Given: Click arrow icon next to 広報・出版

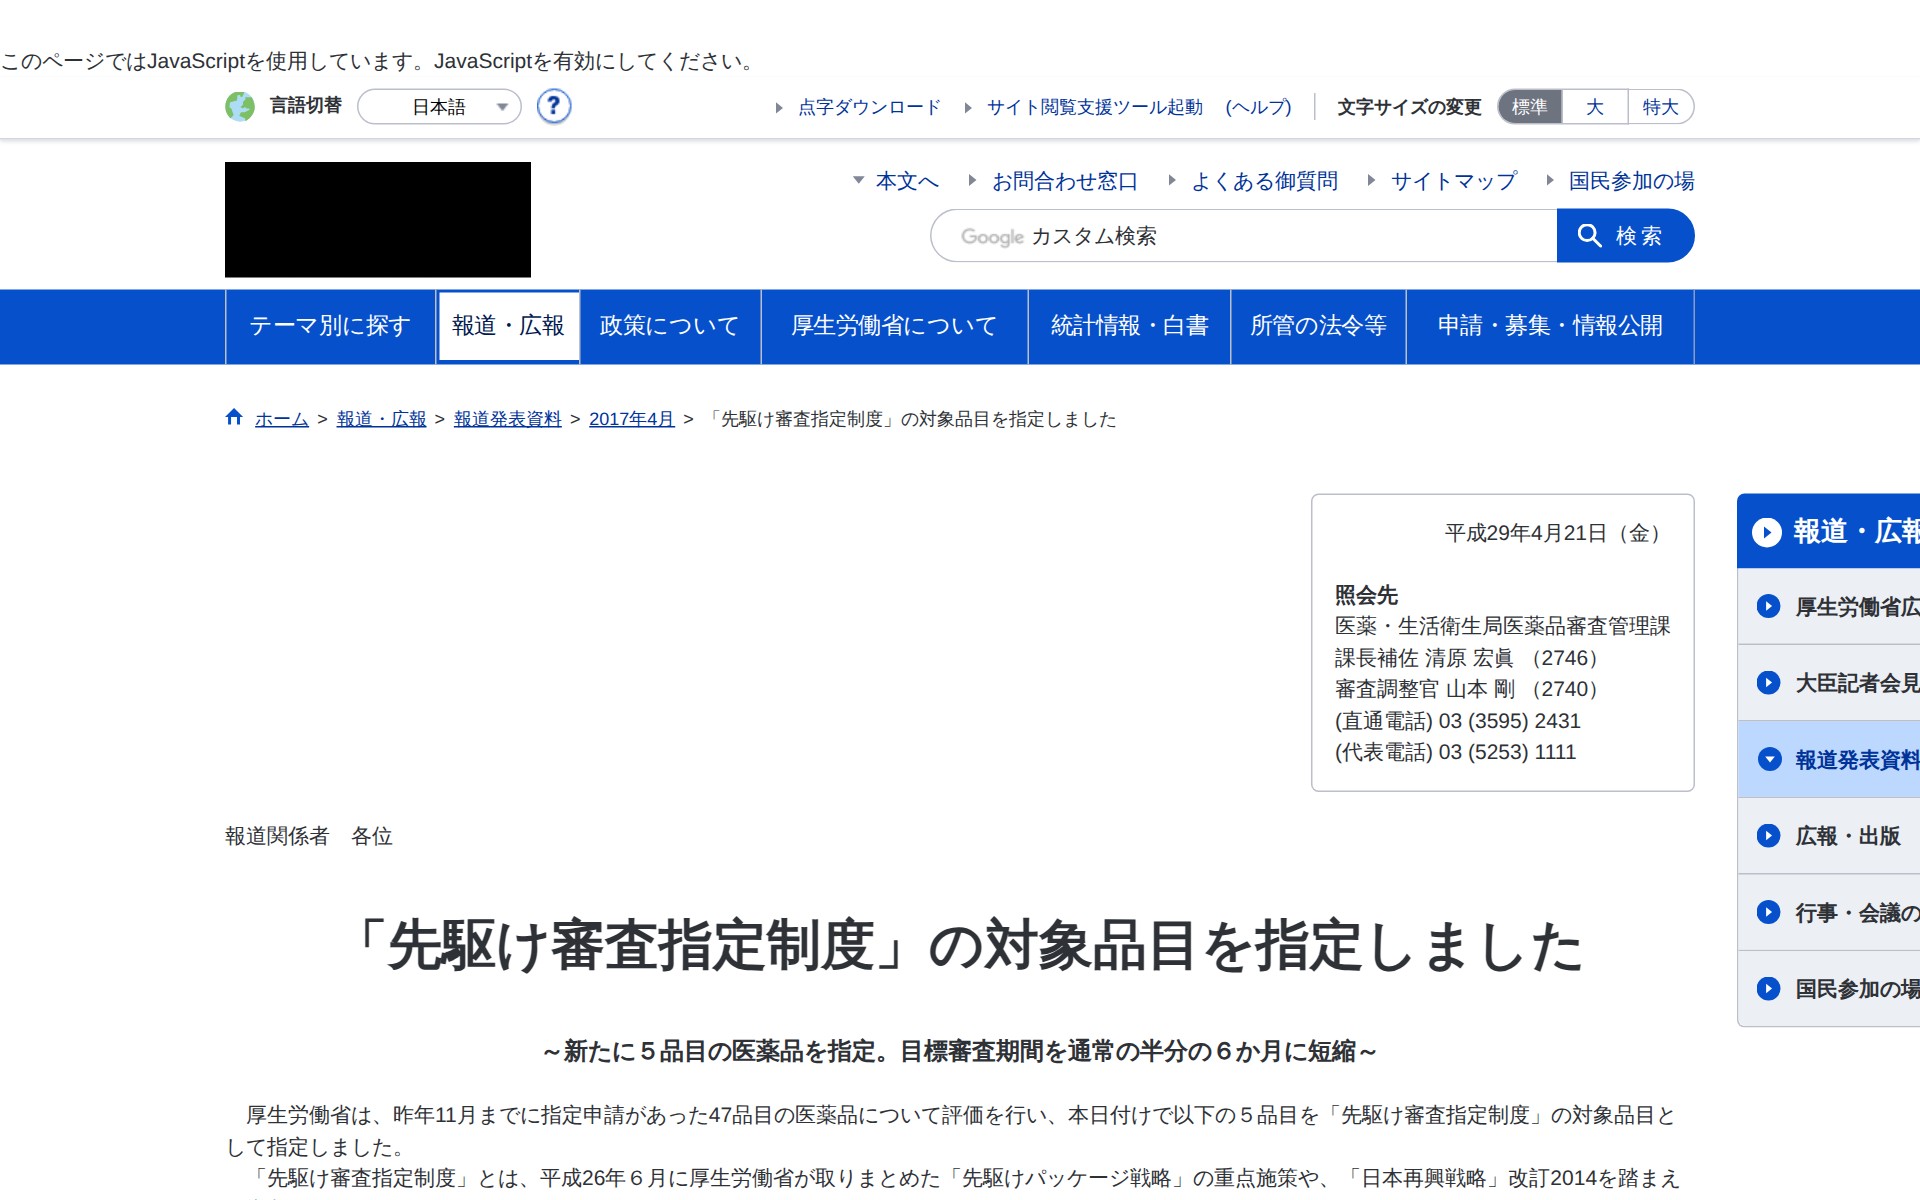Looking at the screenshot, I should 1768,836.
